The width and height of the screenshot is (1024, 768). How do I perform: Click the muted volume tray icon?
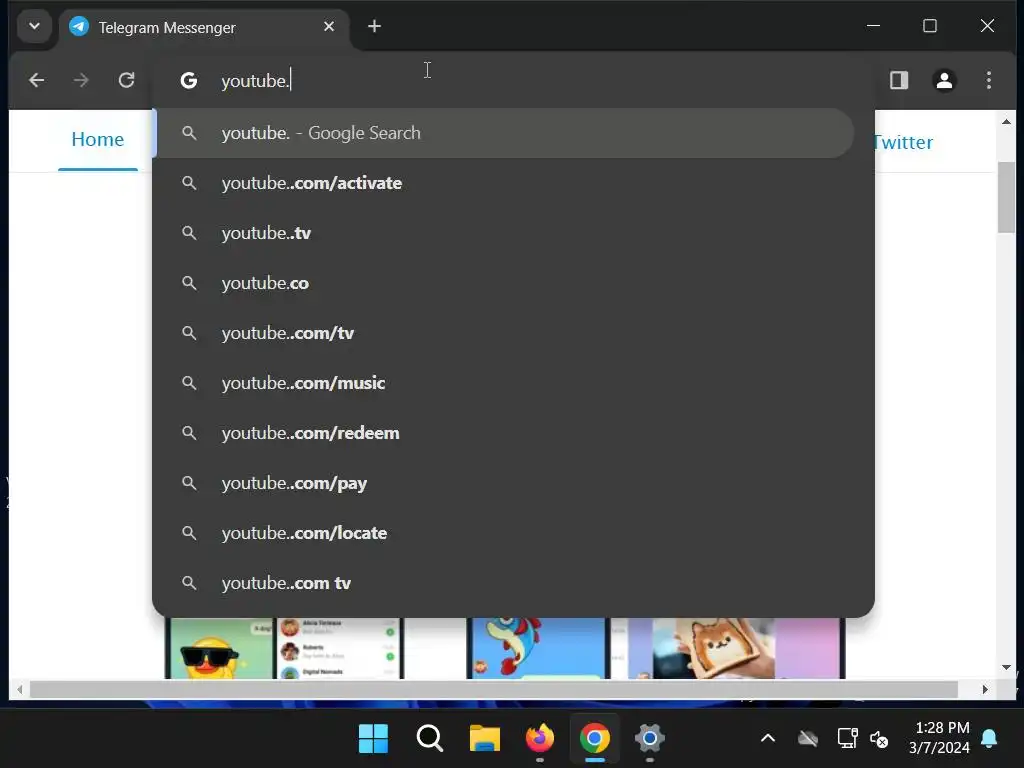click(x=879, y=739)
